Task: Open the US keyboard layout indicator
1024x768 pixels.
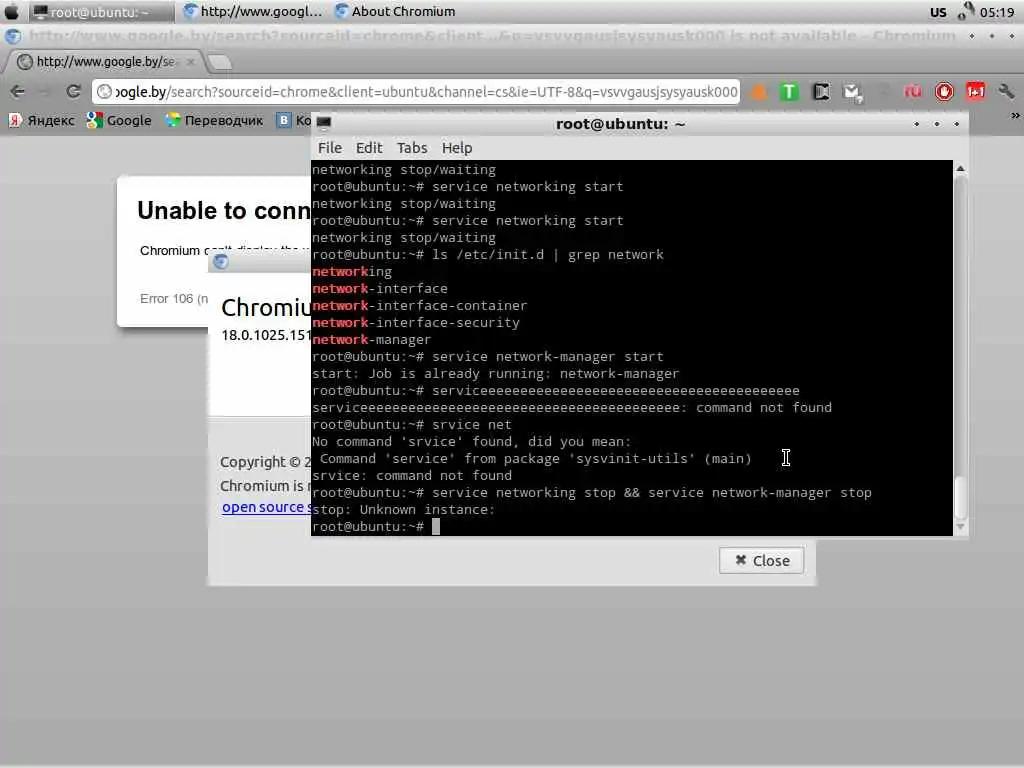Action: click(x=938, y=12)
